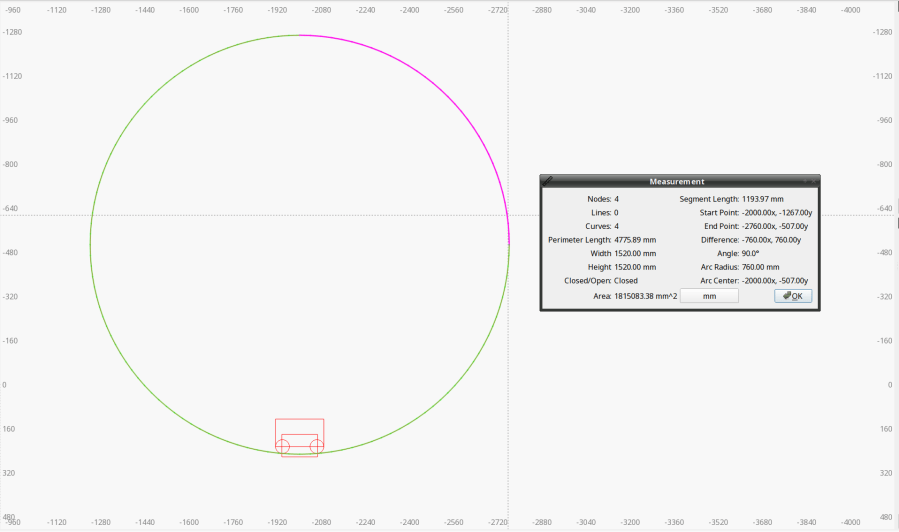Screen dimensions: 899x532
Task: Select the right small red circle
Action: [317, 444]
